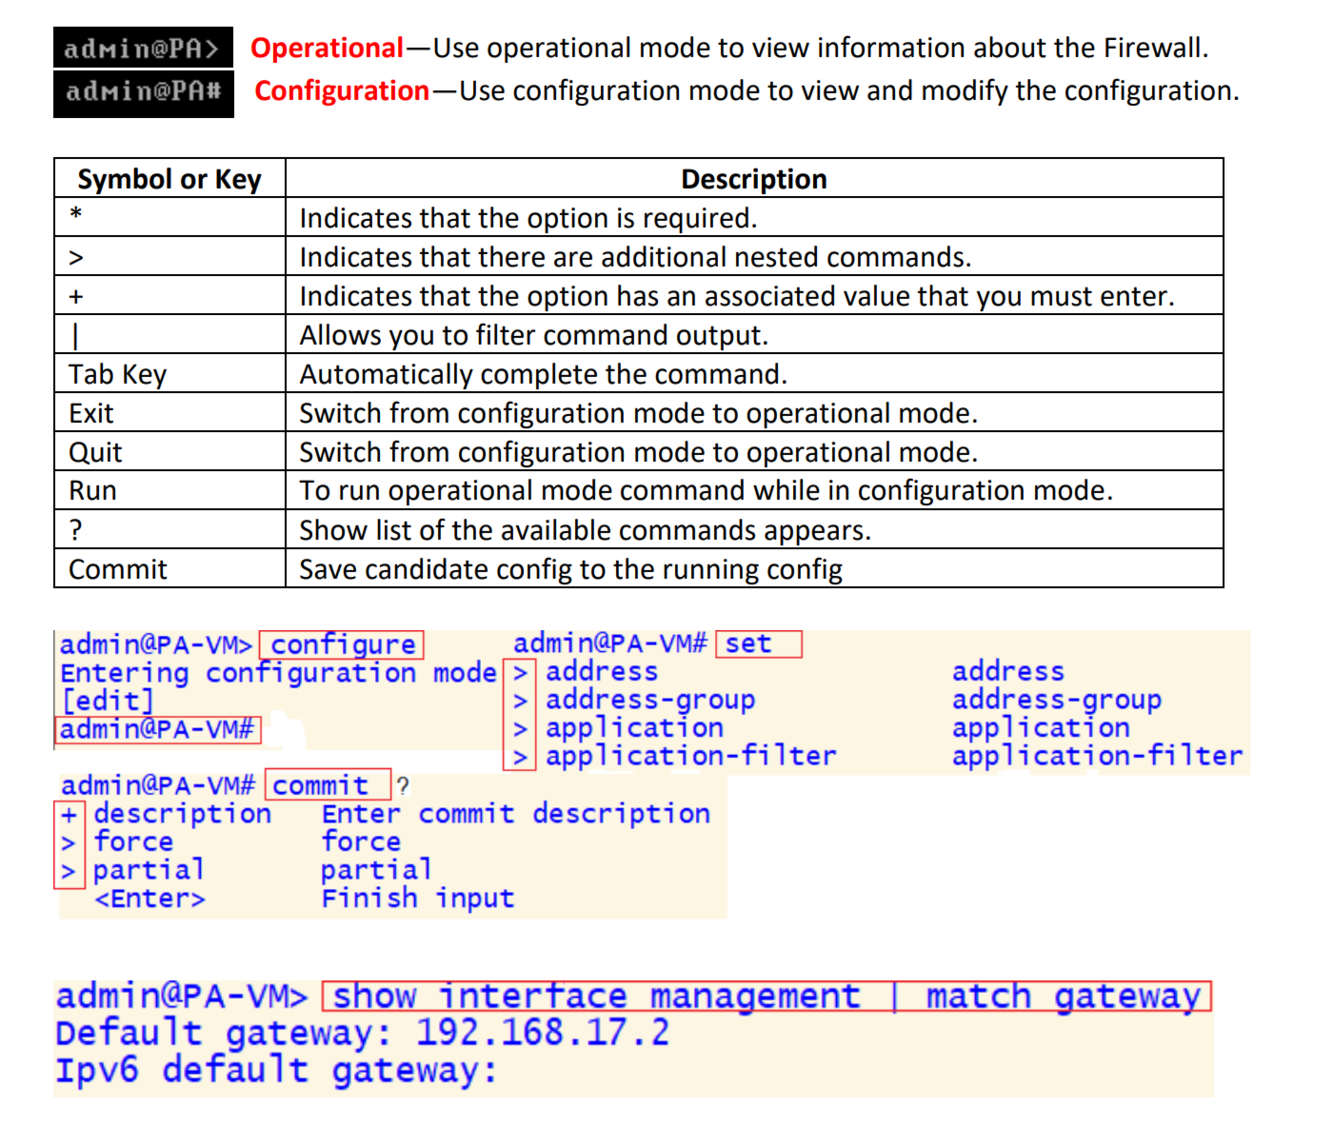Click the 'Entering configuration mode' line
The image size is (1334, 1128).
pyautogui.click(x=278, y=673)
